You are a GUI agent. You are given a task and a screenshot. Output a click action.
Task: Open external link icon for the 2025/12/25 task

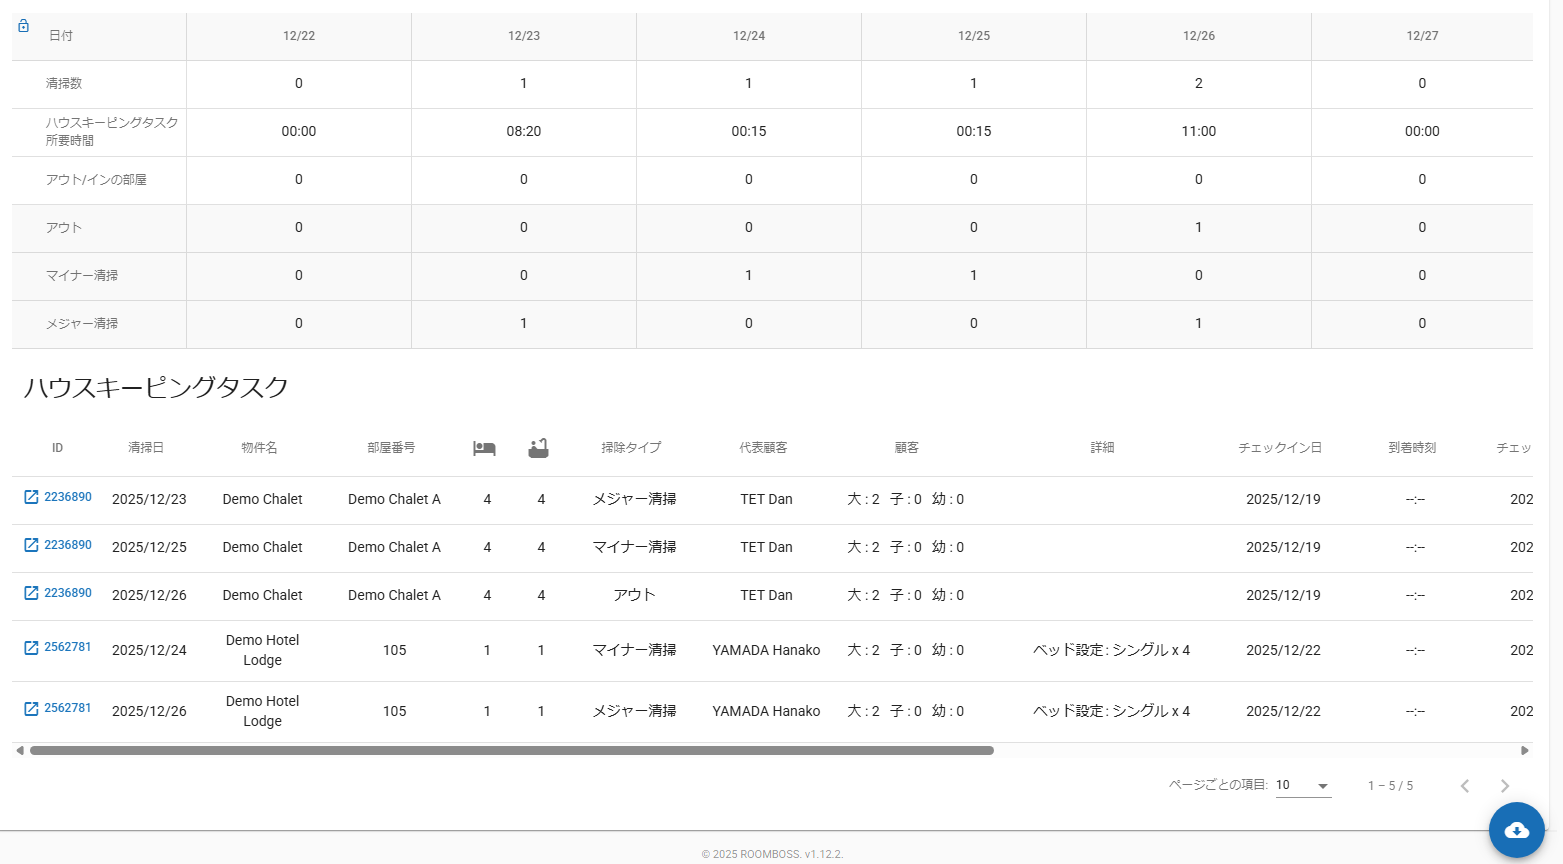click(31, 545)
